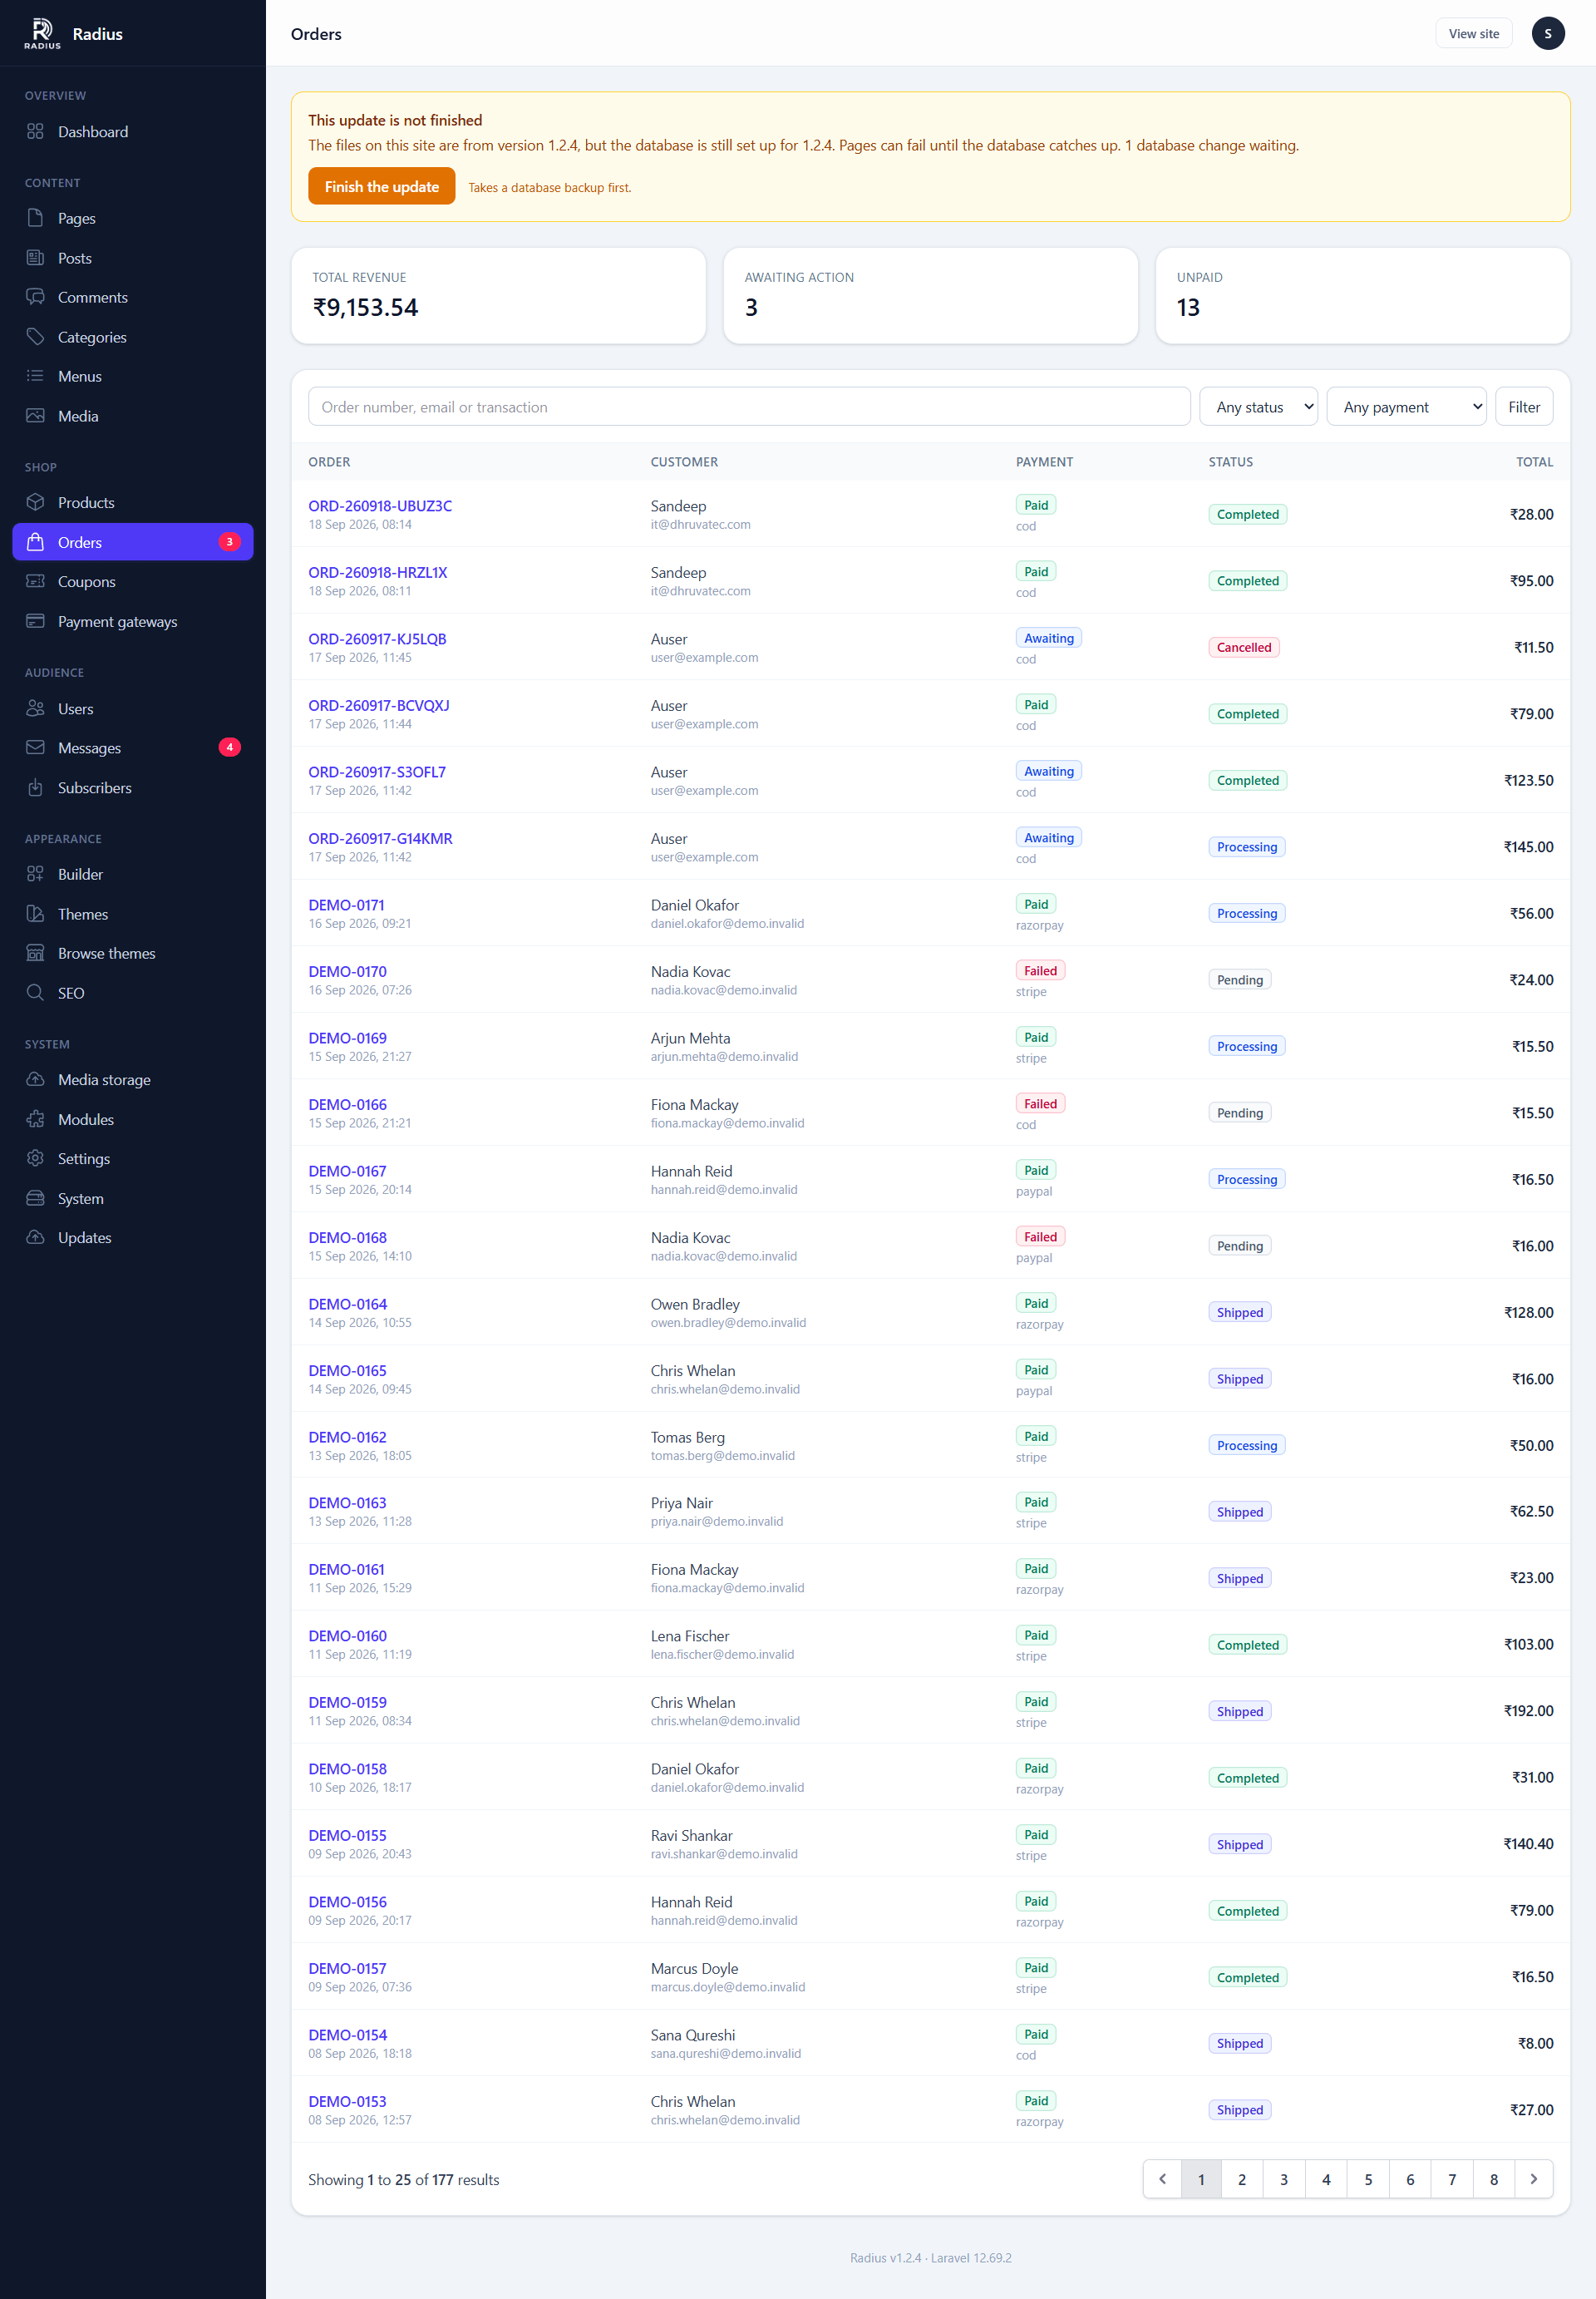Apply filters with the Filter button
The image size is (1596, 2299).
pyautogui.click(x=1523, y=407)
